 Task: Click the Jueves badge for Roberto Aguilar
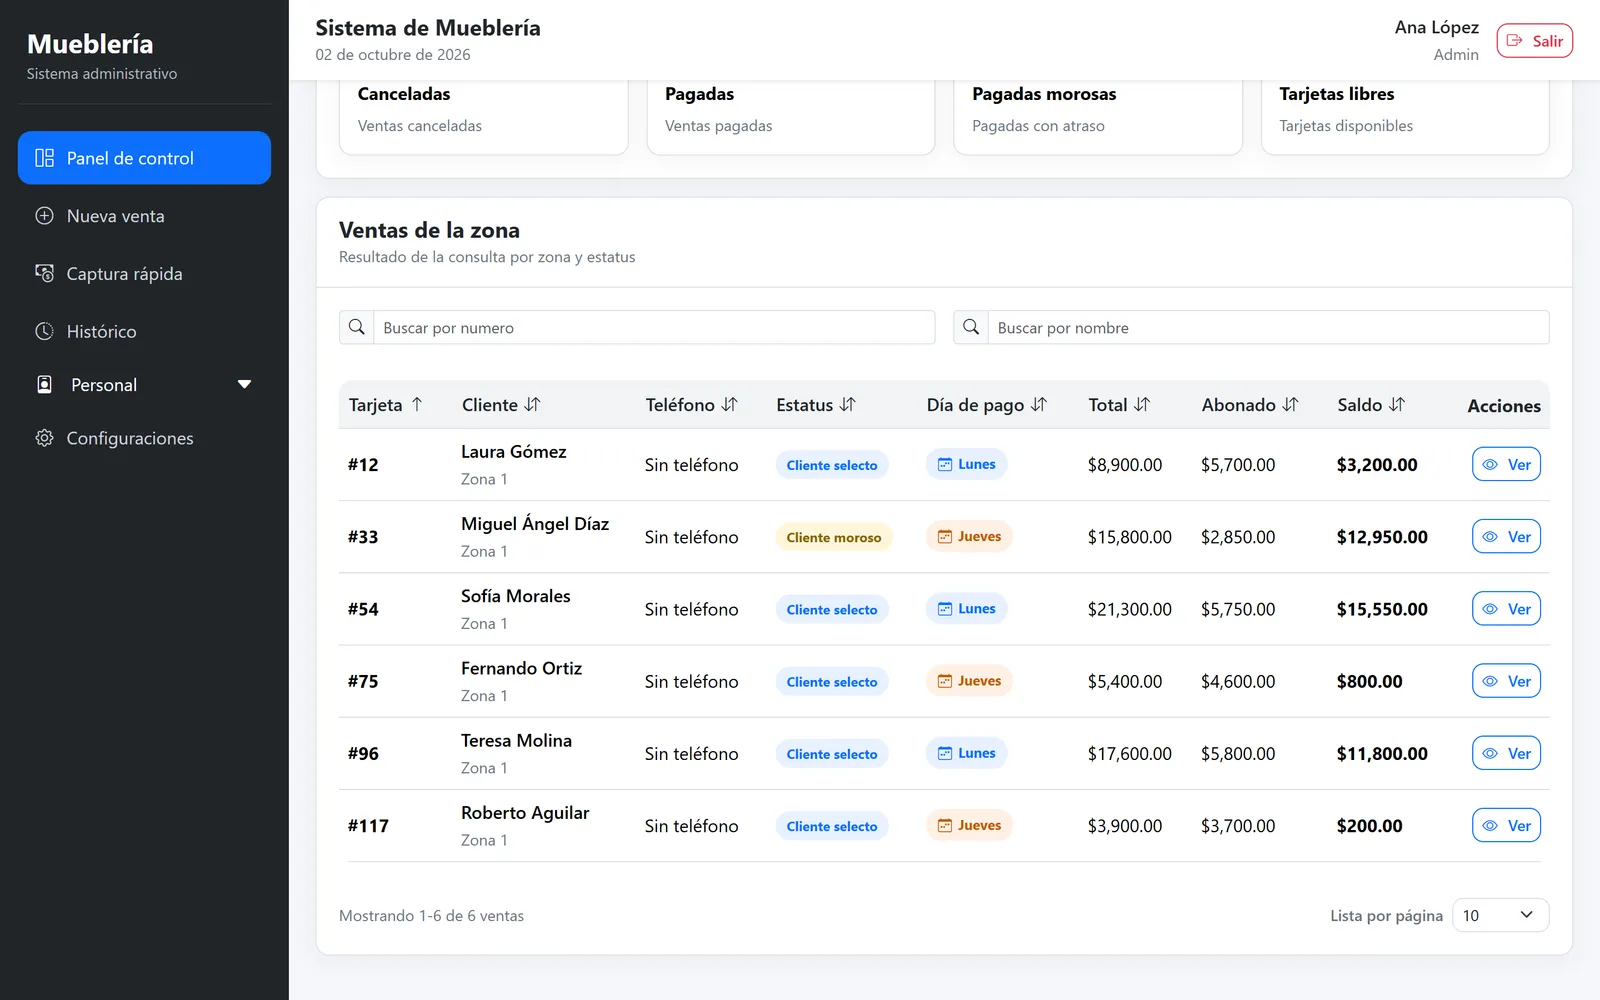(x=969, y=825)
